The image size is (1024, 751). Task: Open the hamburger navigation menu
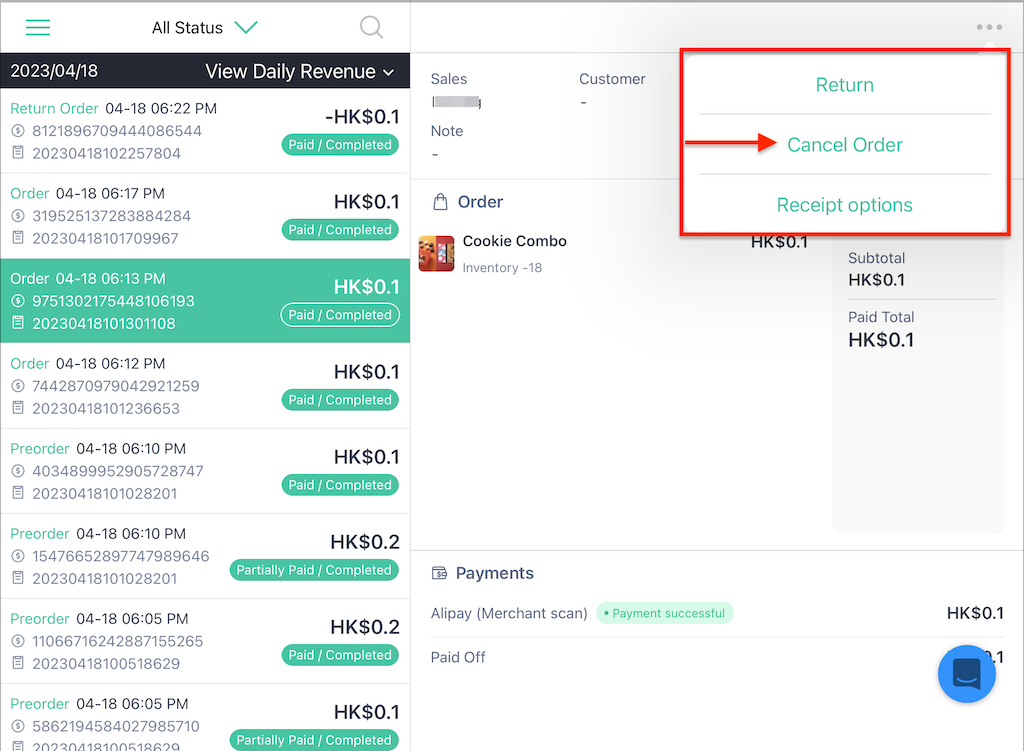(x=37, y=27)
